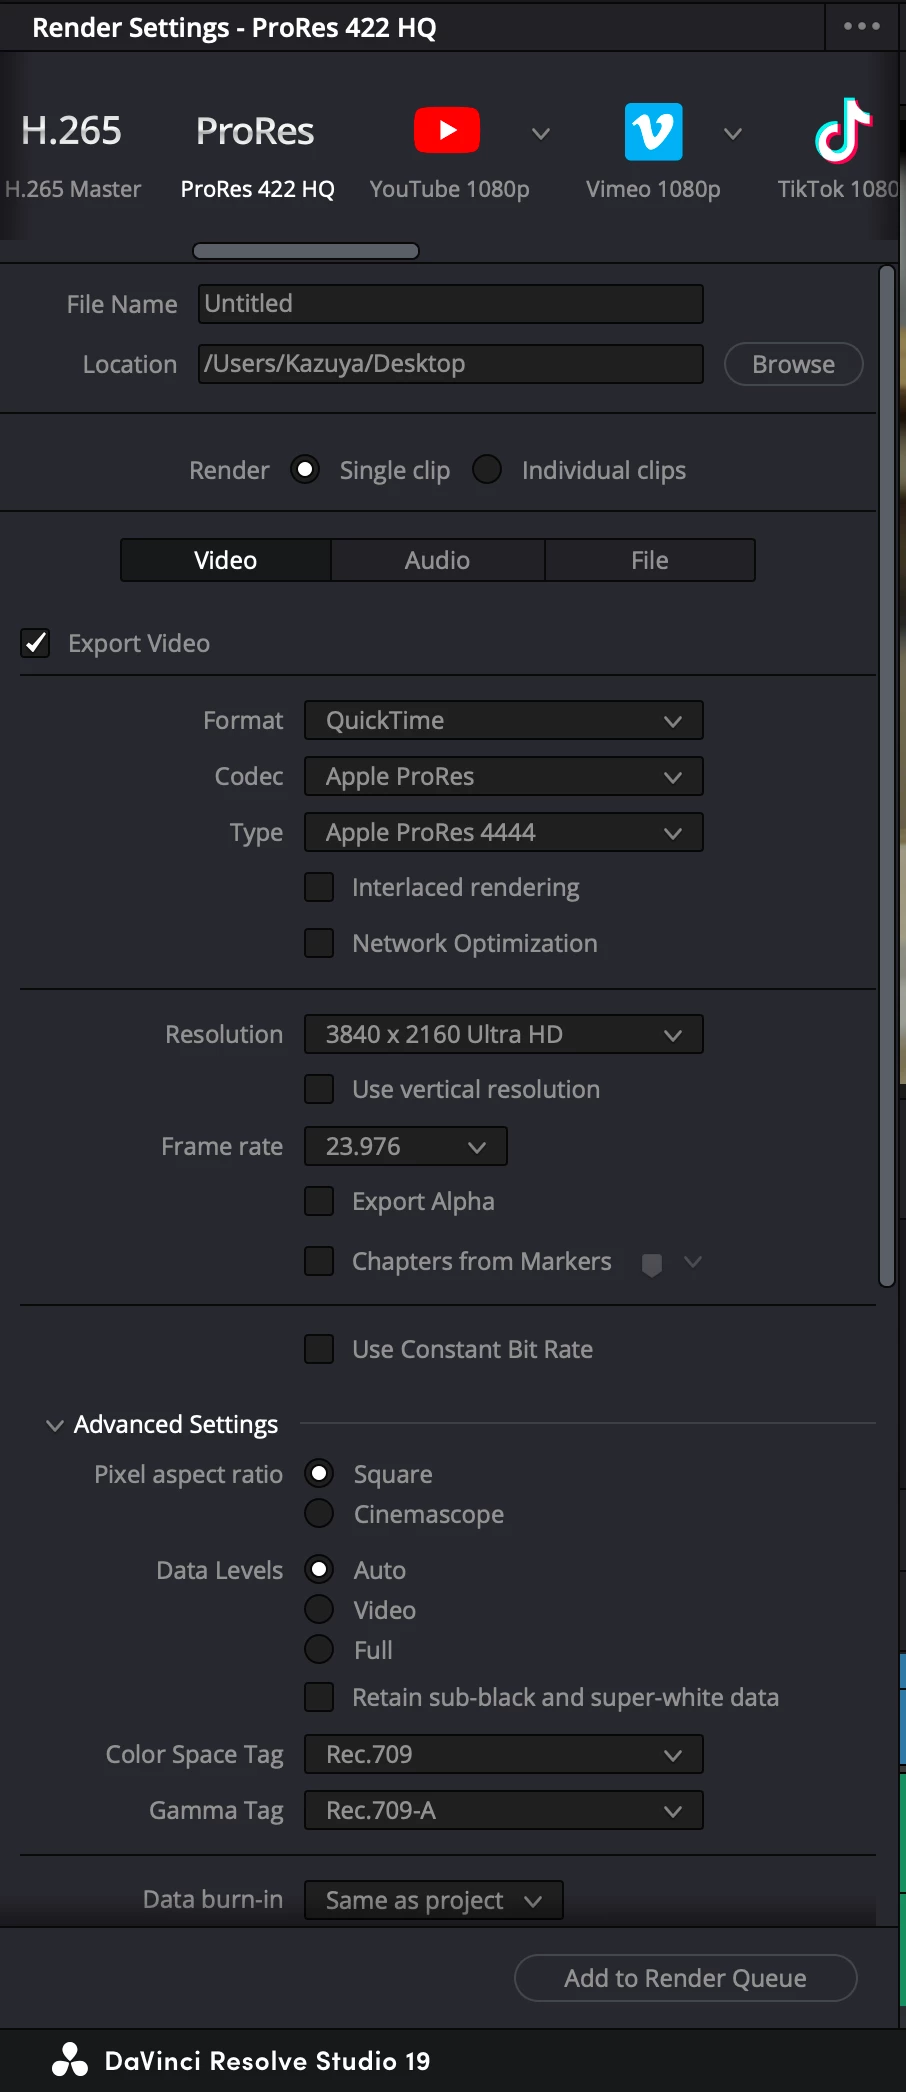Open the Resolution dropdown
This screenshot has width=906, height=2092.
click(503, 1034)
